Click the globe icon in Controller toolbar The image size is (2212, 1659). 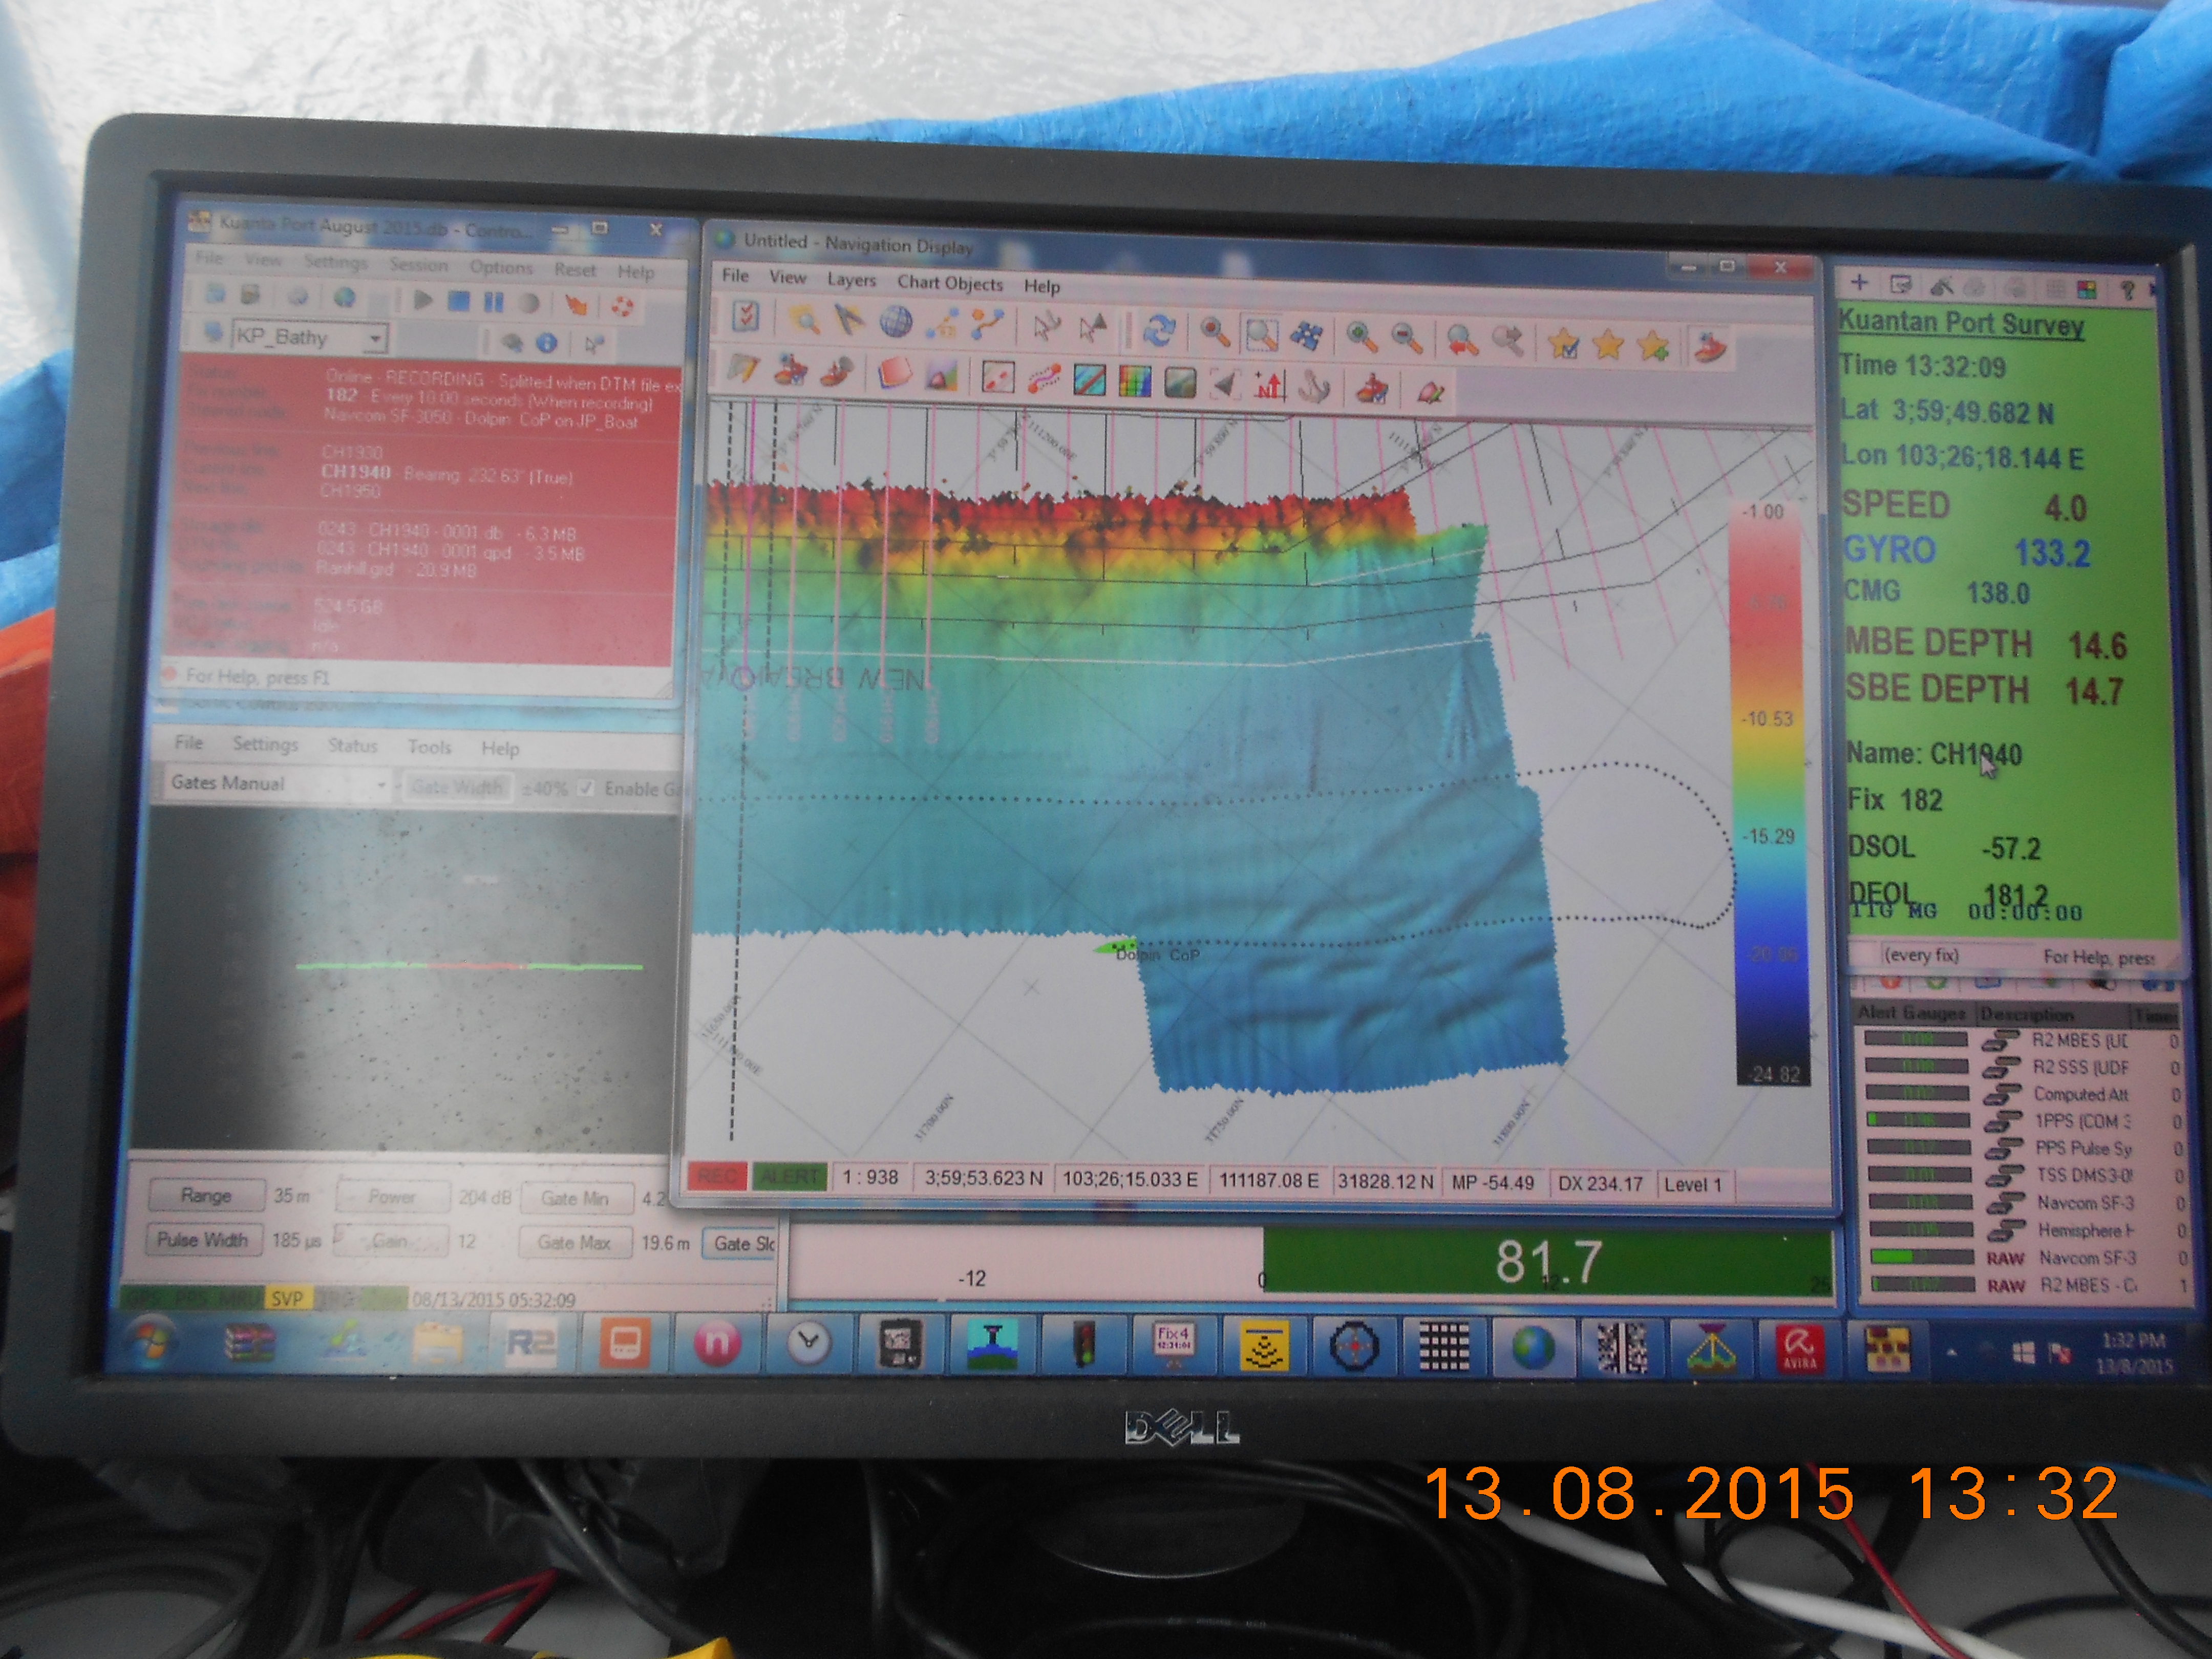pos(344,298)
